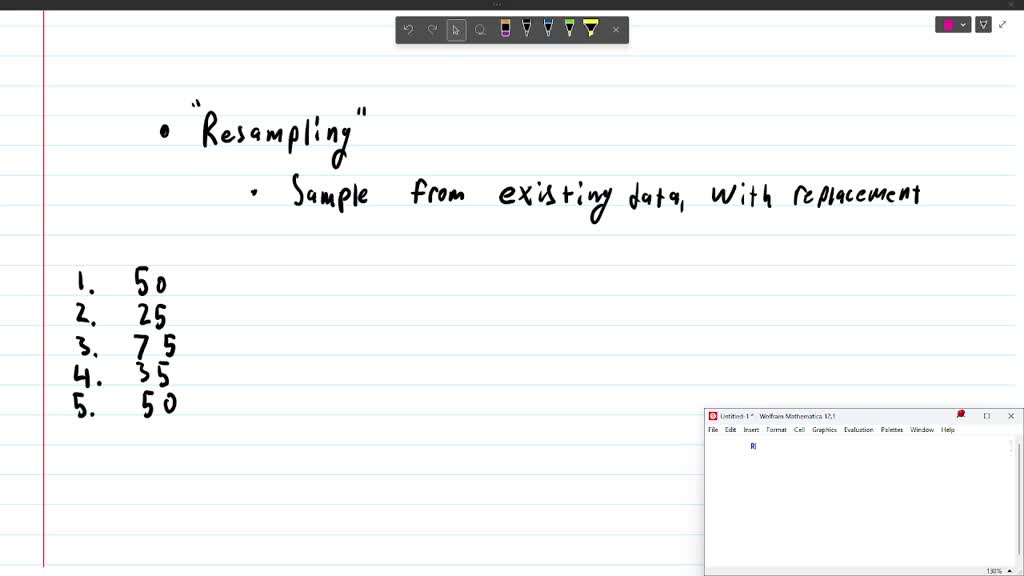1024x576 pixels.
Task: Open the Evaluation menu in Mathematica
Action: click(858, 429)
